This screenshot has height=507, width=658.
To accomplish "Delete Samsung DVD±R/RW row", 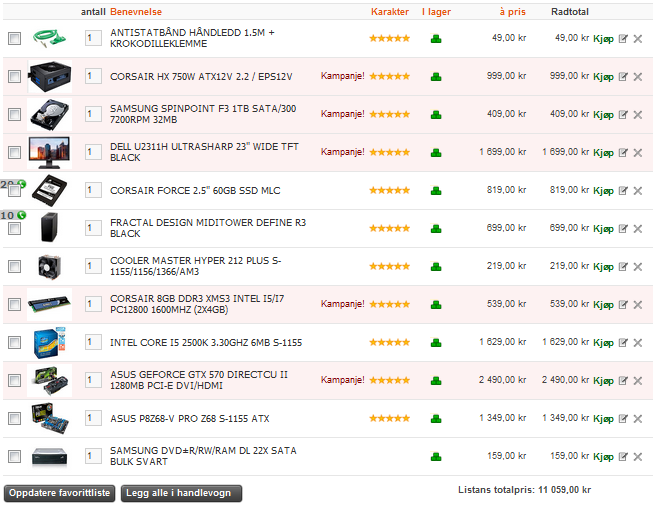I will coord(638,456).
